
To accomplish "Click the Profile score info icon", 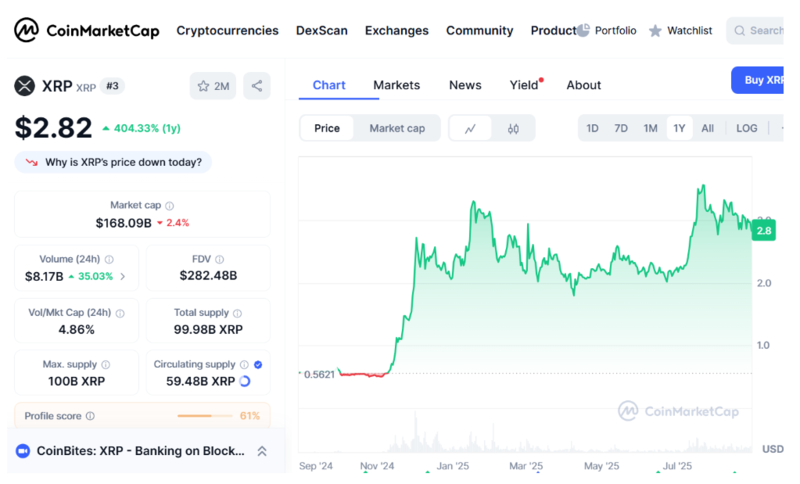I will coord(90,416).
